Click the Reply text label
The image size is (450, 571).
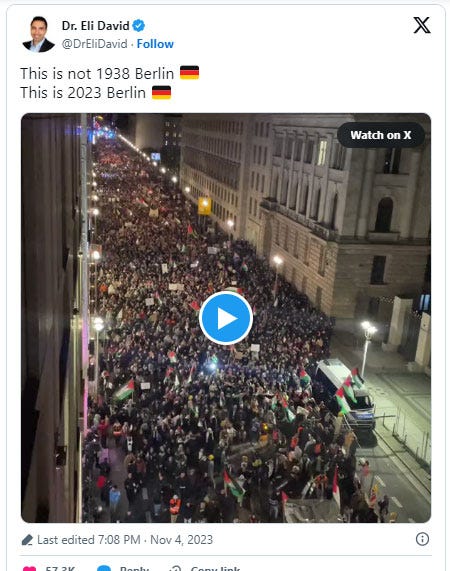(x=134, y=568)
